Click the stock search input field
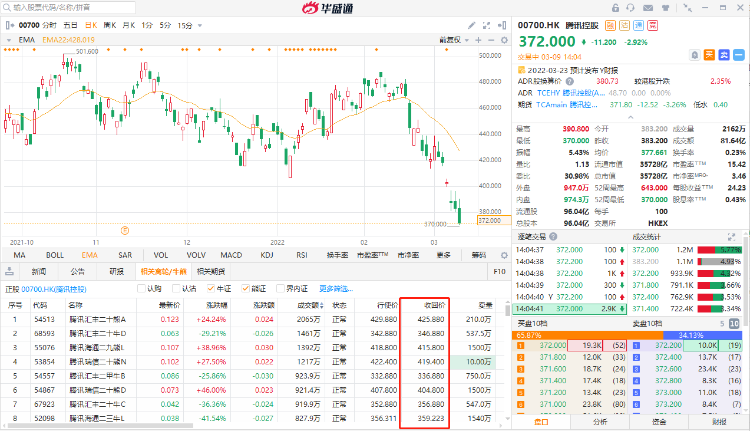The image size is (750, 431). pos(69,7)
